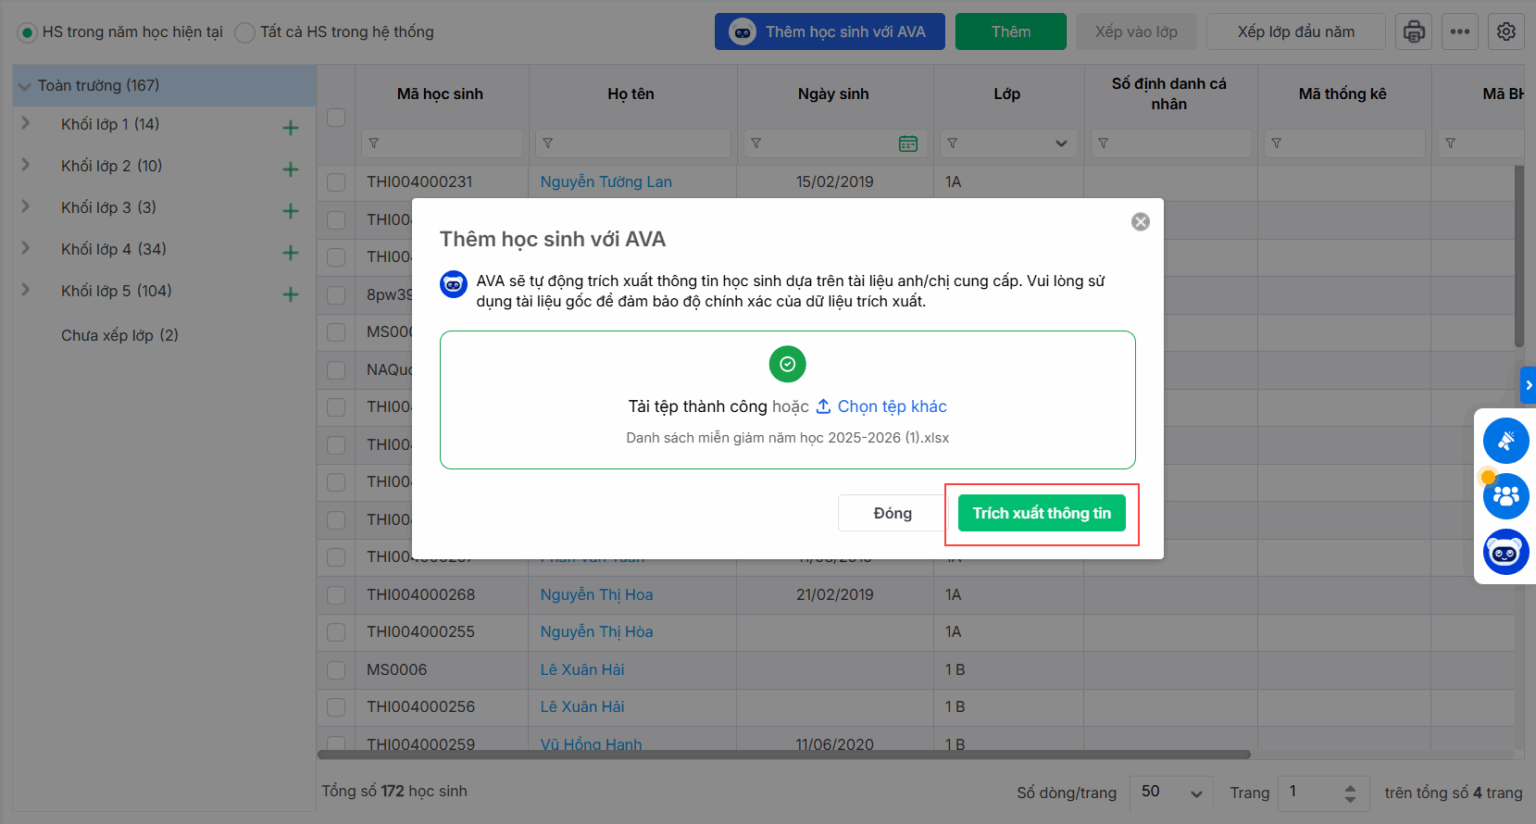Click the plus icon beside Khối lớp 4

coord(291,253)
